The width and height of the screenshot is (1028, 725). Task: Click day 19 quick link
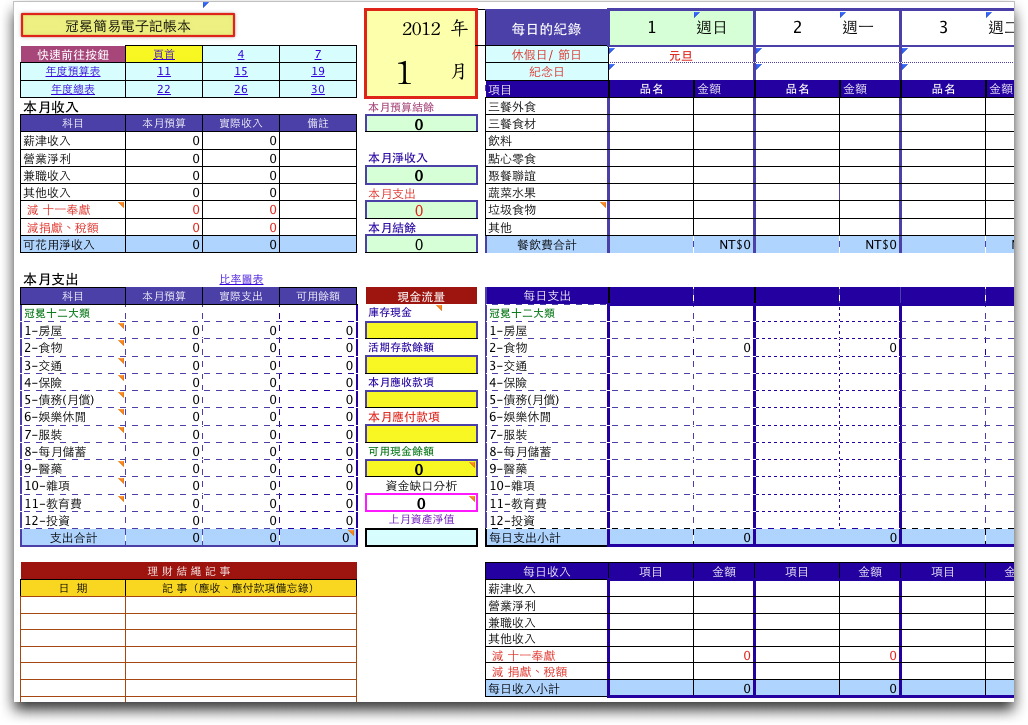[x=318, y=71]
